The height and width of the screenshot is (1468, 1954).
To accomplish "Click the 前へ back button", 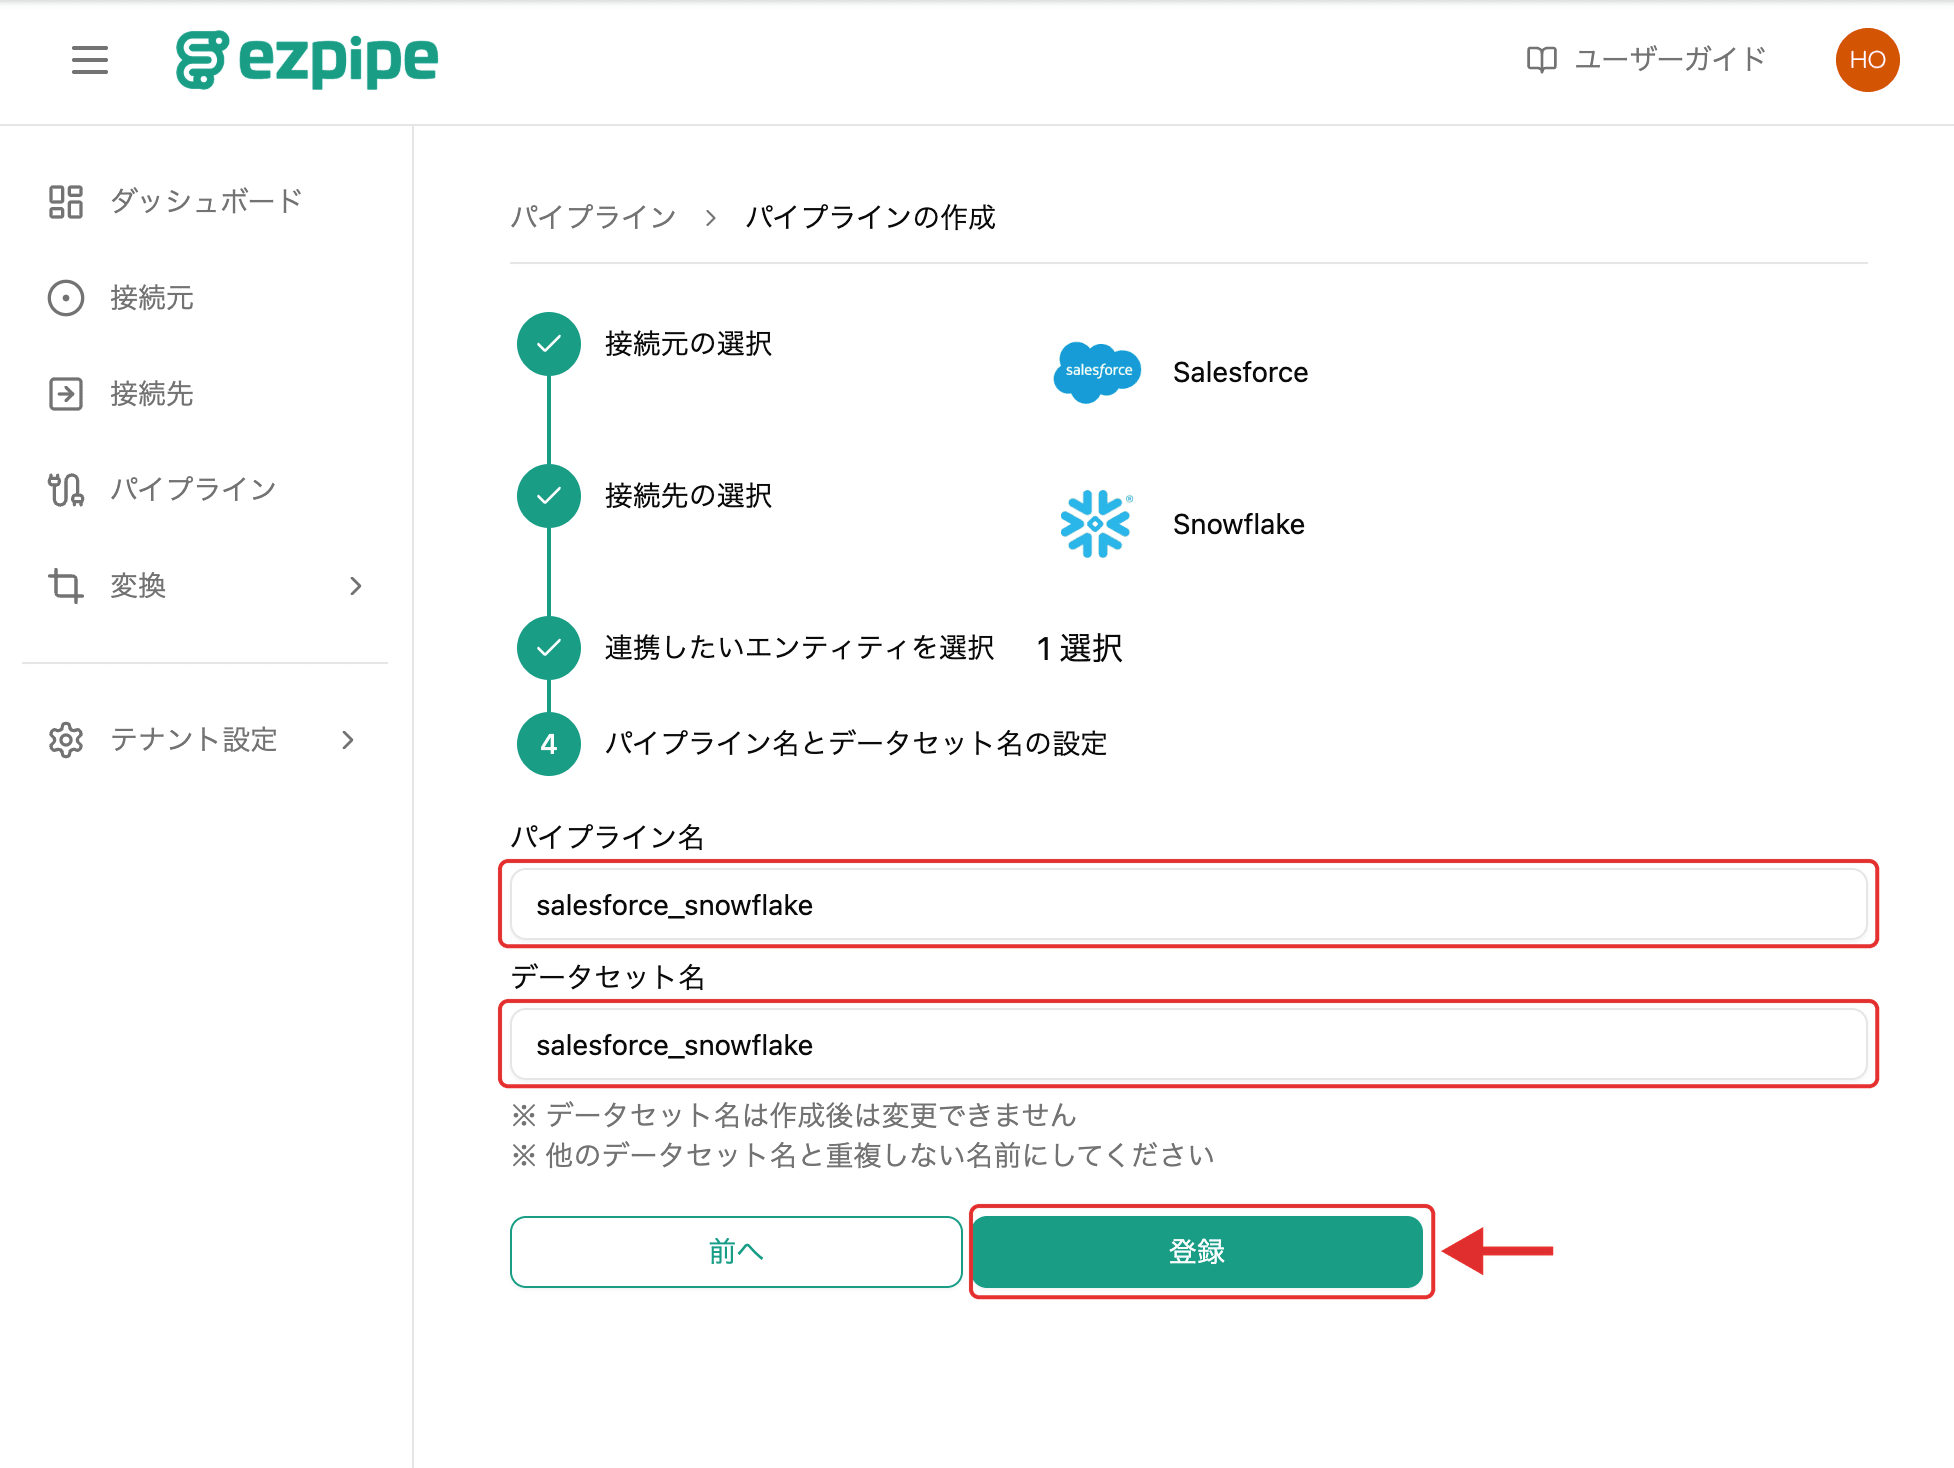I will [736, 1252].
